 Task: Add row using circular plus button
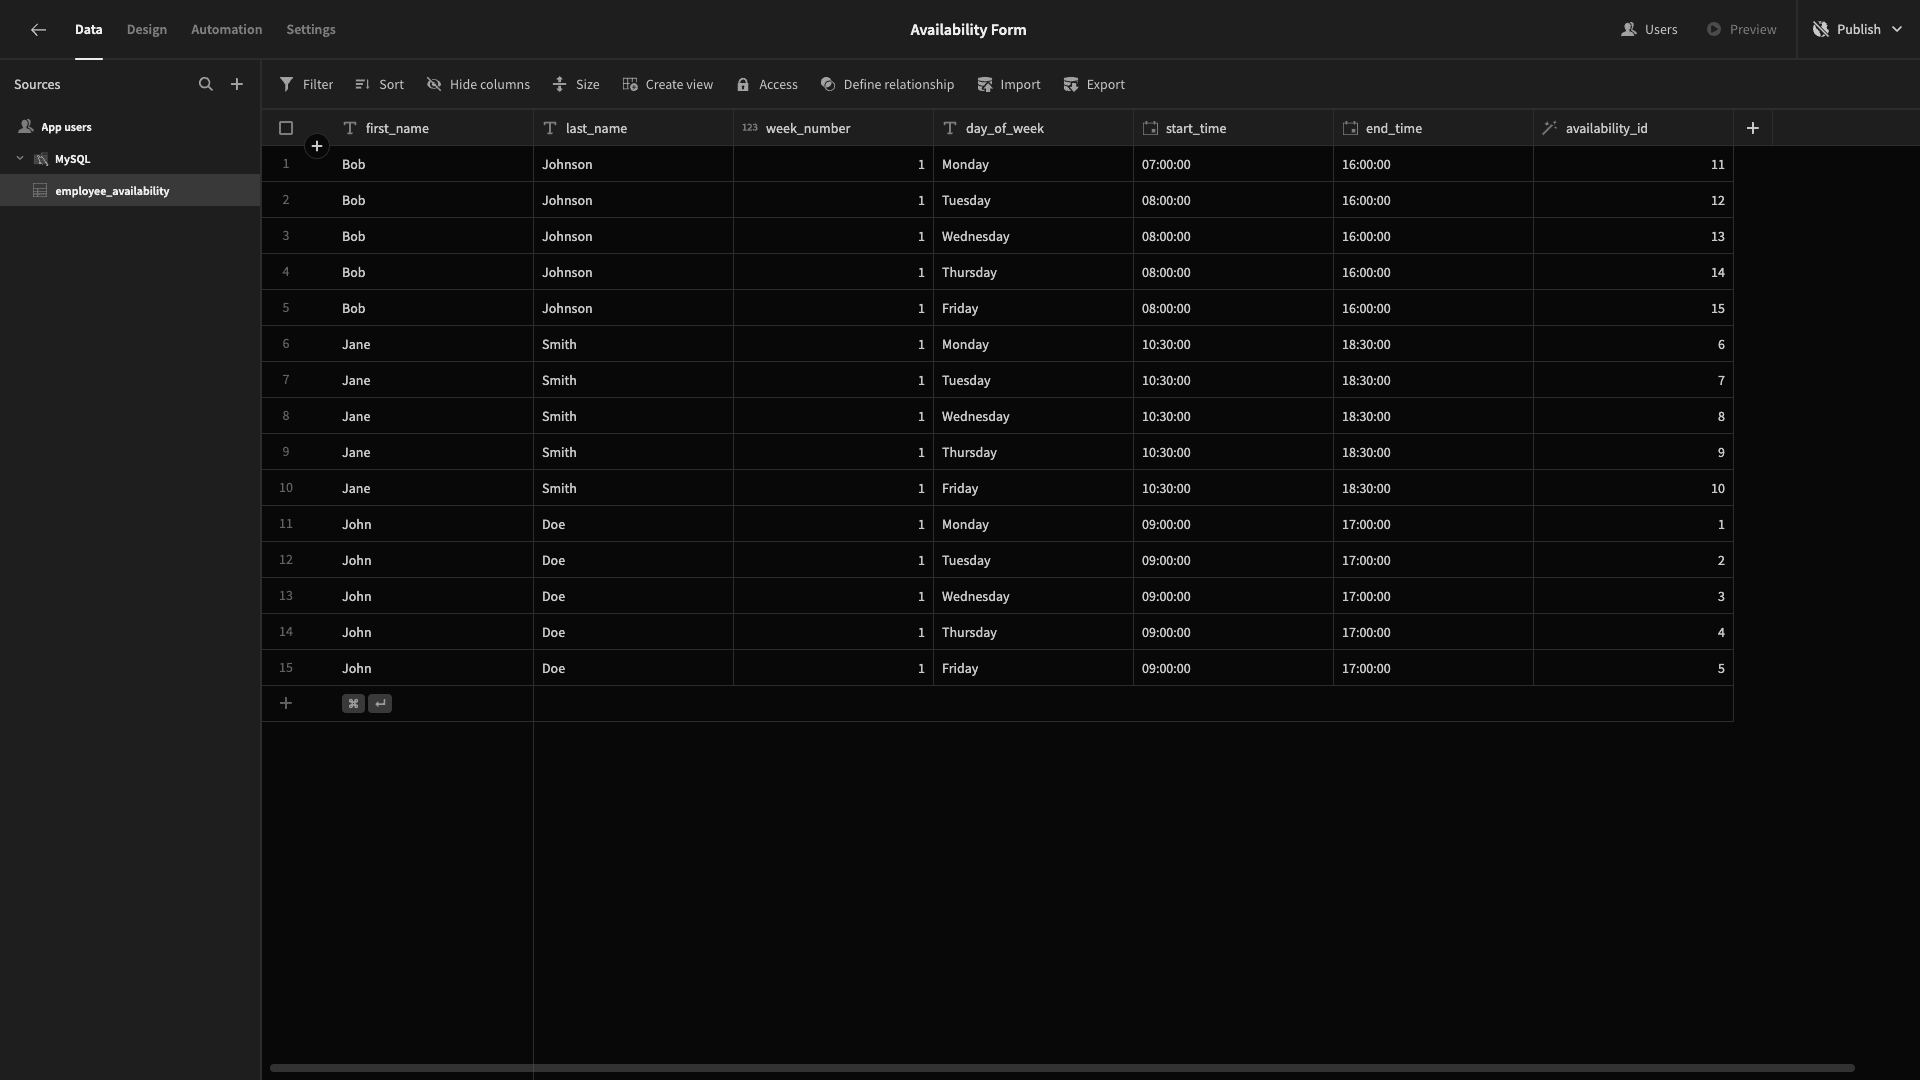tap(316, 147)
